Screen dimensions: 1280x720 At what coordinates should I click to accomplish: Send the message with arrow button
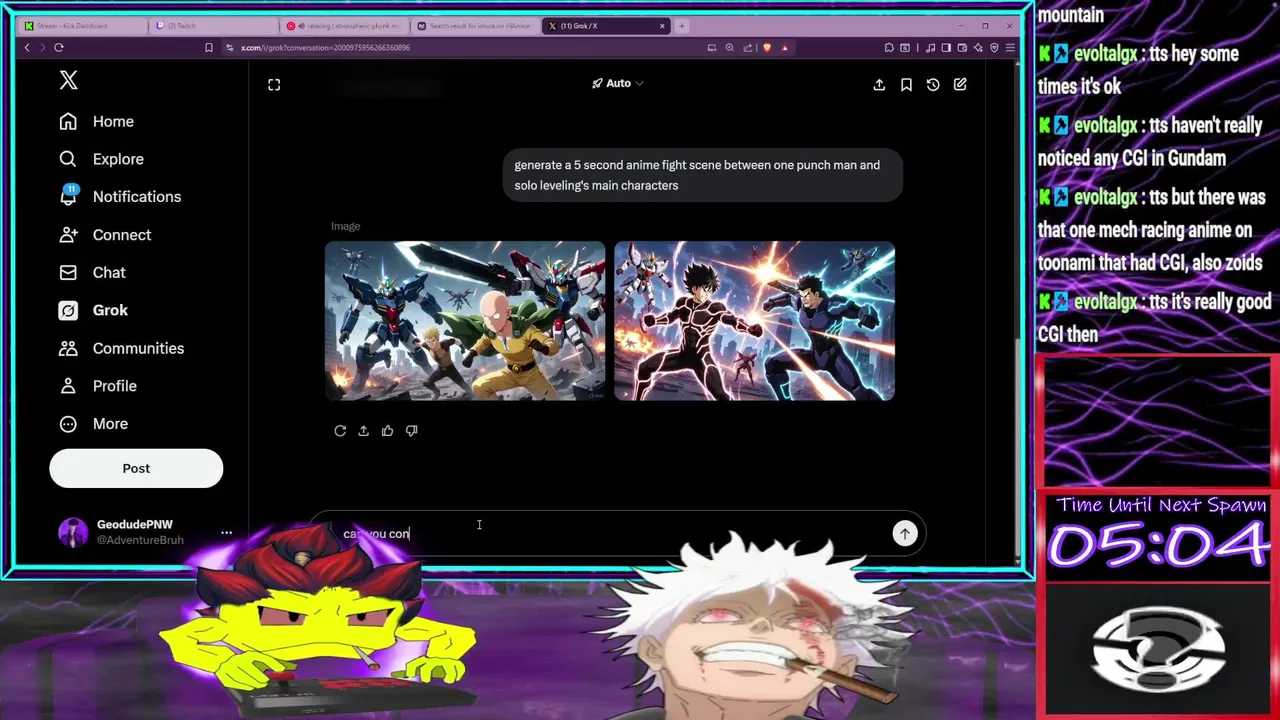point(904,534)
